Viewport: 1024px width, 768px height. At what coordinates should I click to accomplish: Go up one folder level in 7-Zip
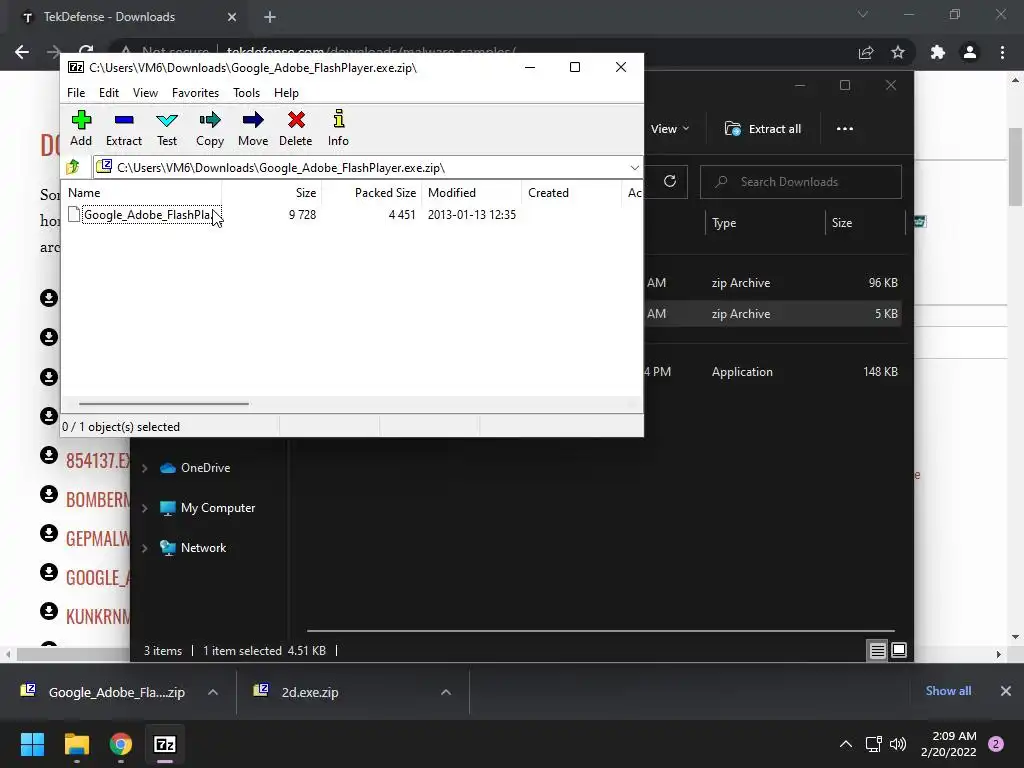tap(74, 167)
